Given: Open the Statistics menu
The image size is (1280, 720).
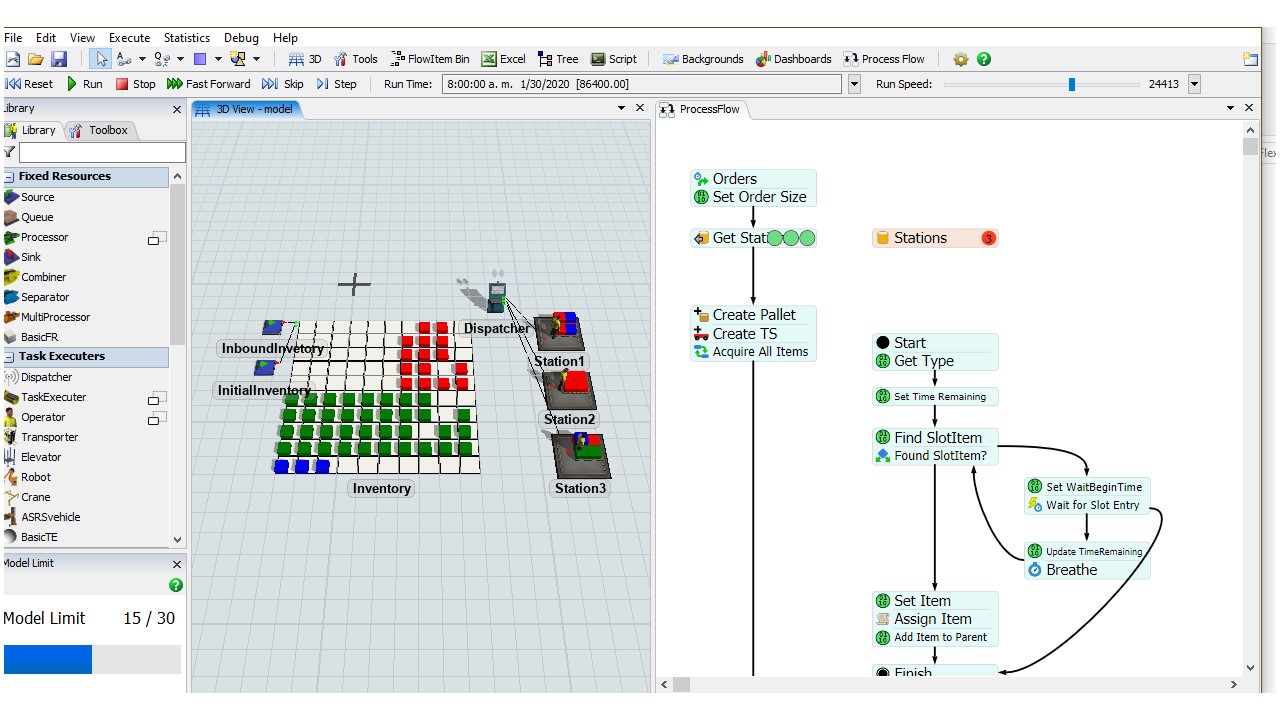Looking at the screenshot, I should tap(187, 38).
